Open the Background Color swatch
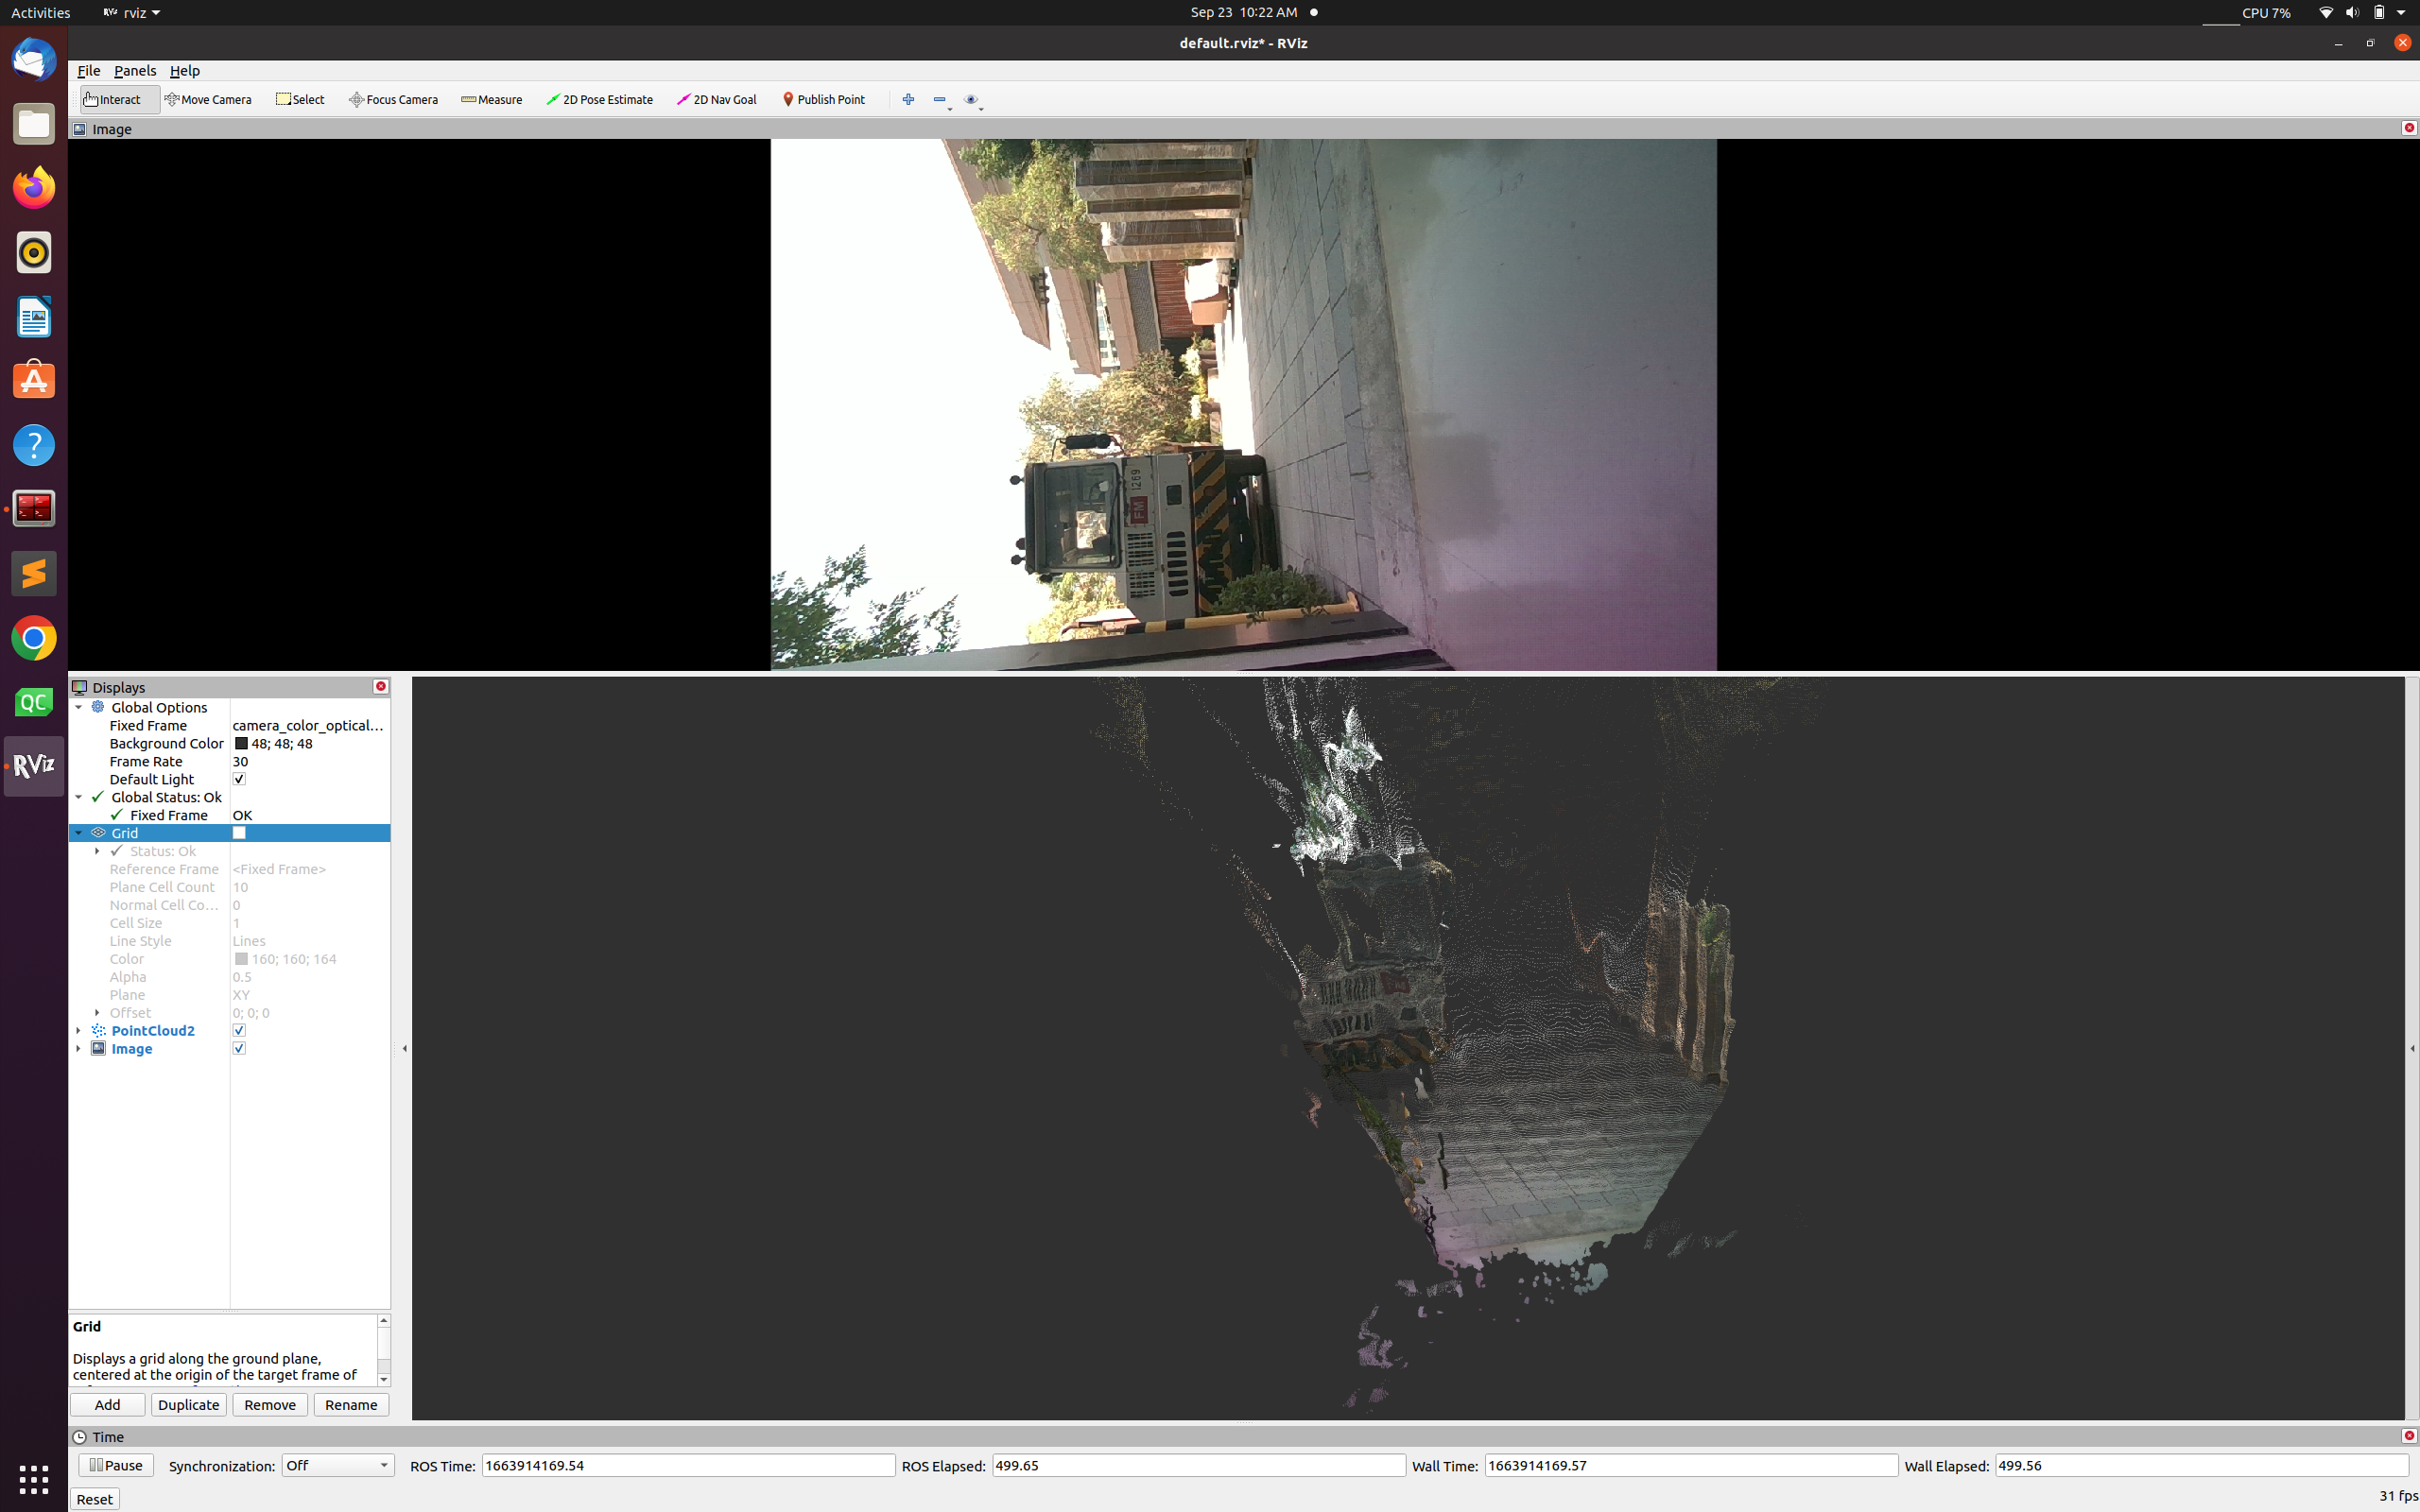This screenshot has width=2420, height=1512. [x=241, y=743]
